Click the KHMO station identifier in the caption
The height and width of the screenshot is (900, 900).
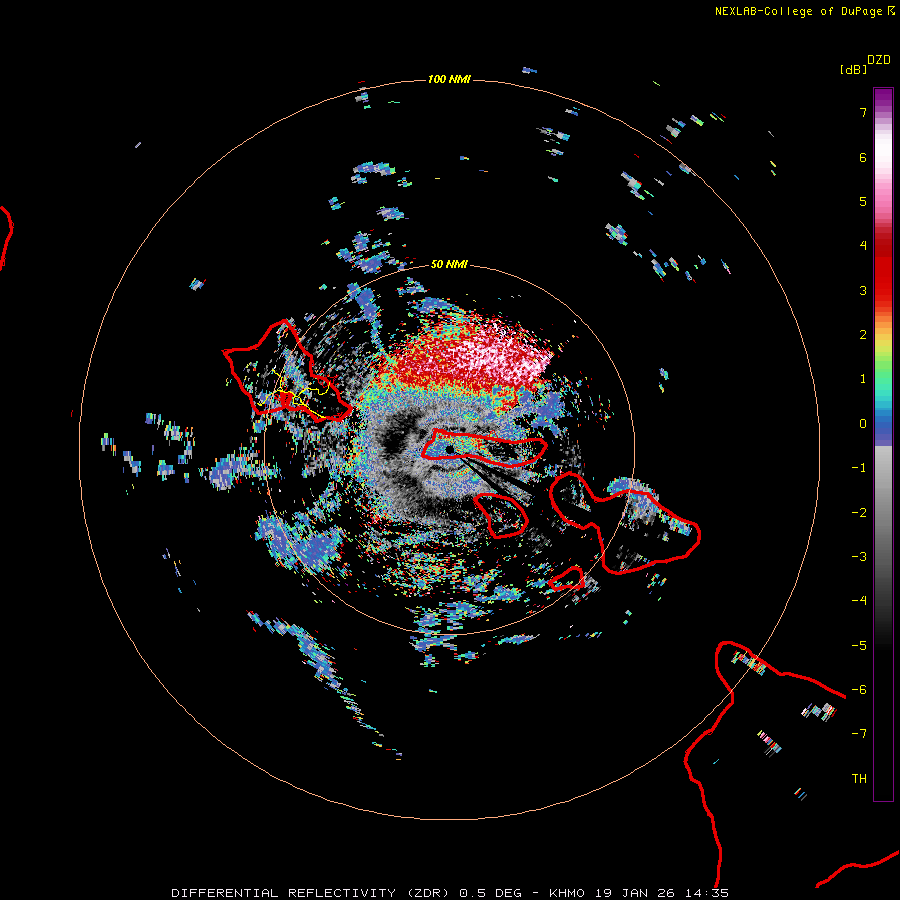click(x=567, y=893)
